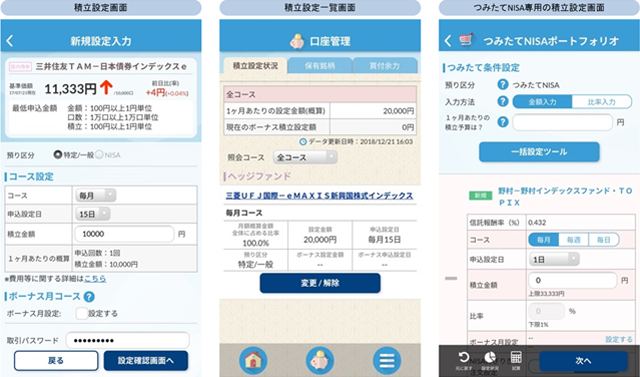Remove fund using minus icon
Viewport: 640px width, 377px height.
(451, 279)
